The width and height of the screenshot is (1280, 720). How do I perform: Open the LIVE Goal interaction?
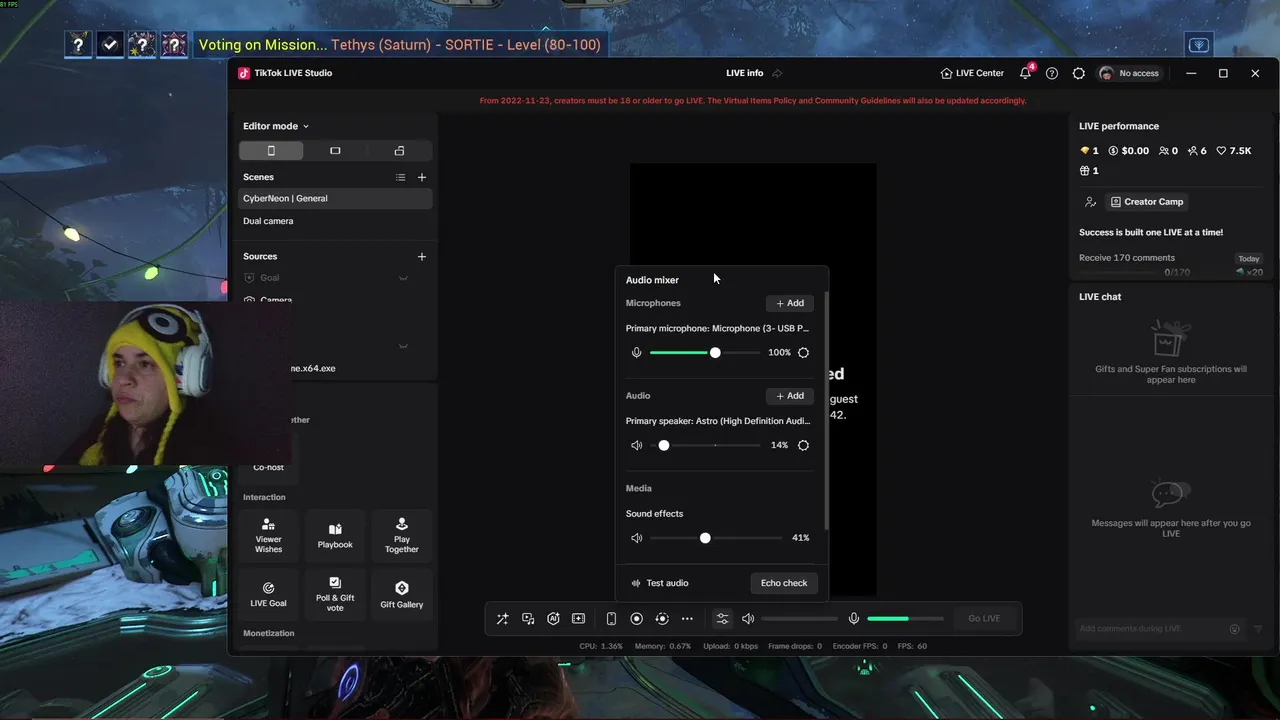(x=268, y=594)
